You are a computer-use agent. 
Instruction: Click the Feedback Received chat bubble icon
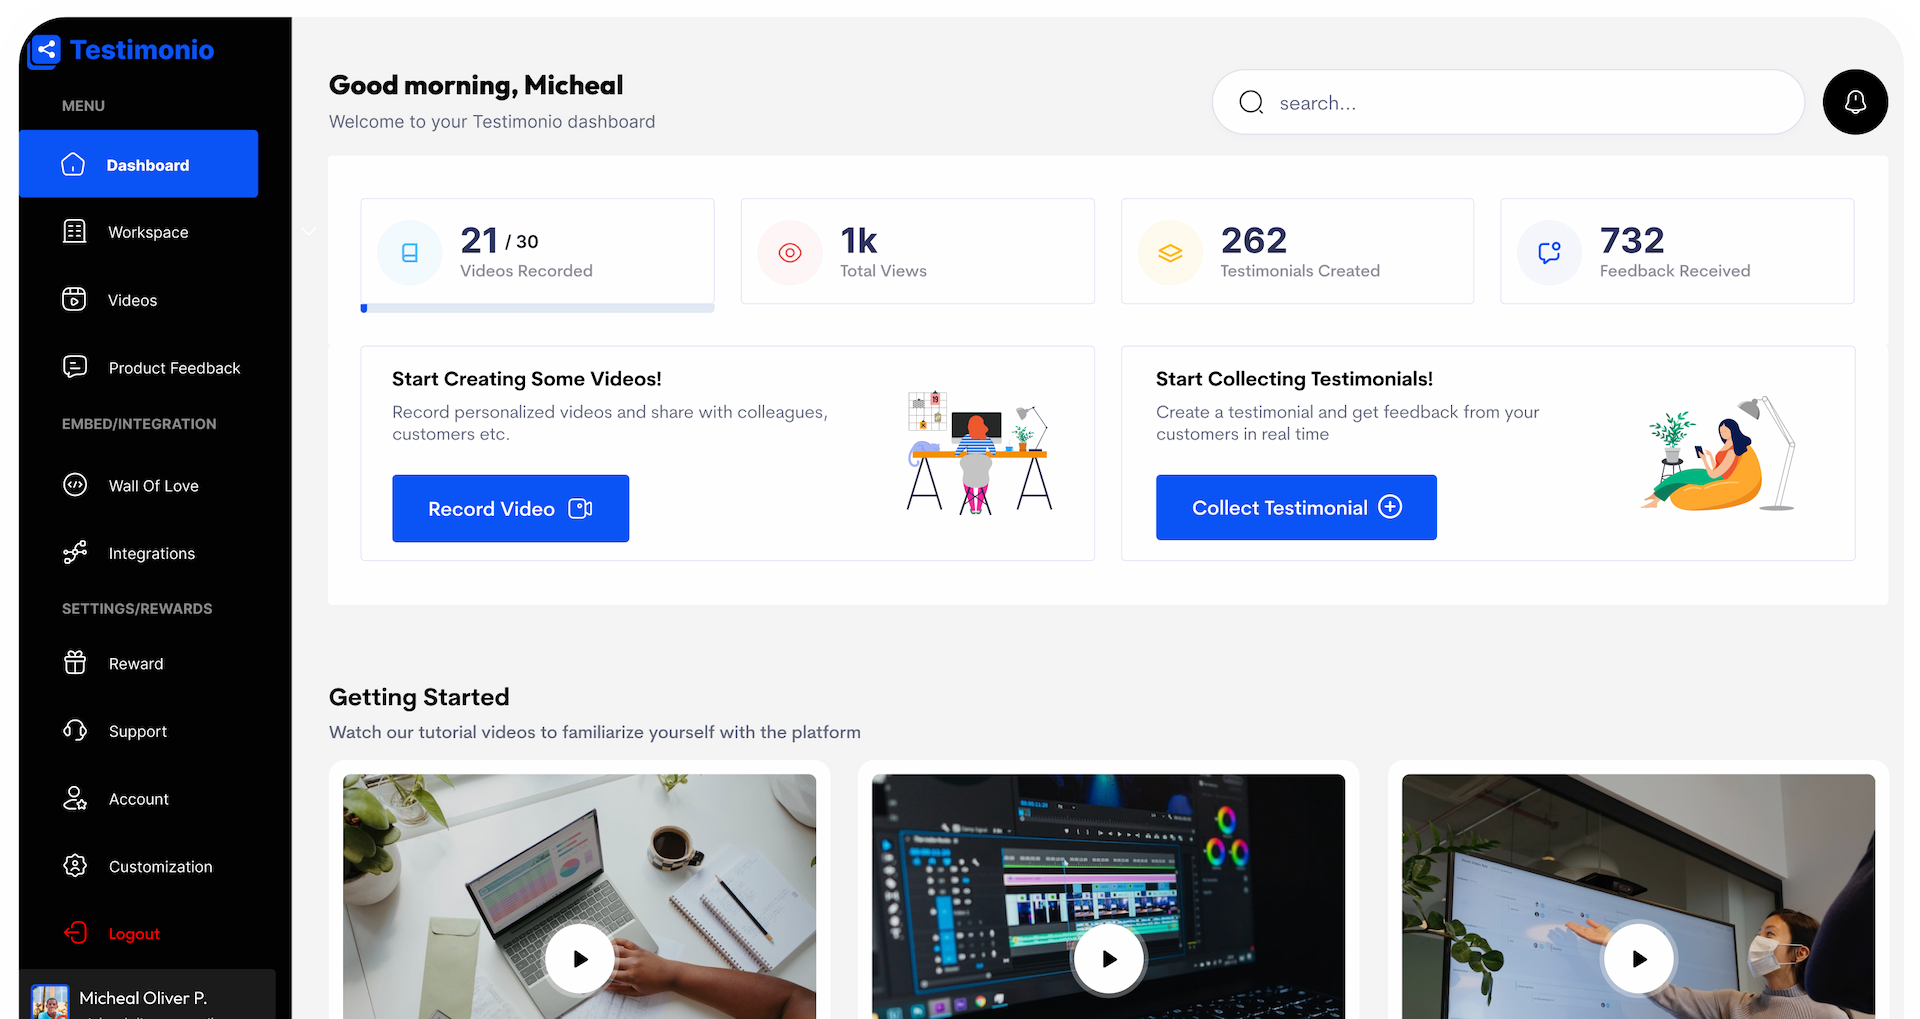pyautogui.click(x=1549, y=253)
